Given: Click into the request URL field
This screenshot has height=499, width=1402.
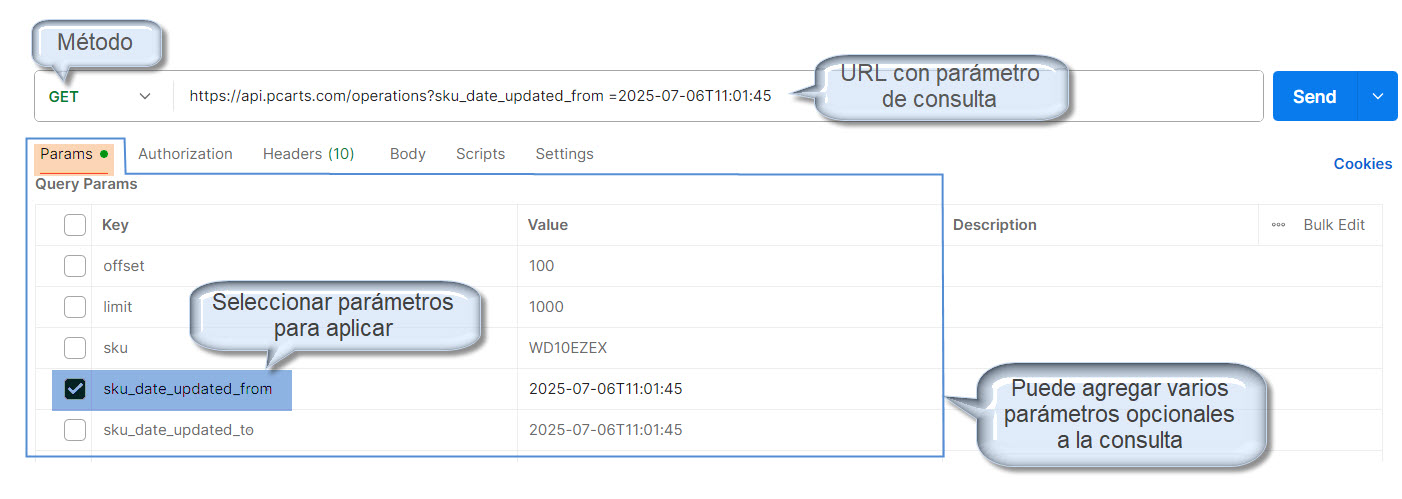Looking at the screenshot, I should [480, 96].
